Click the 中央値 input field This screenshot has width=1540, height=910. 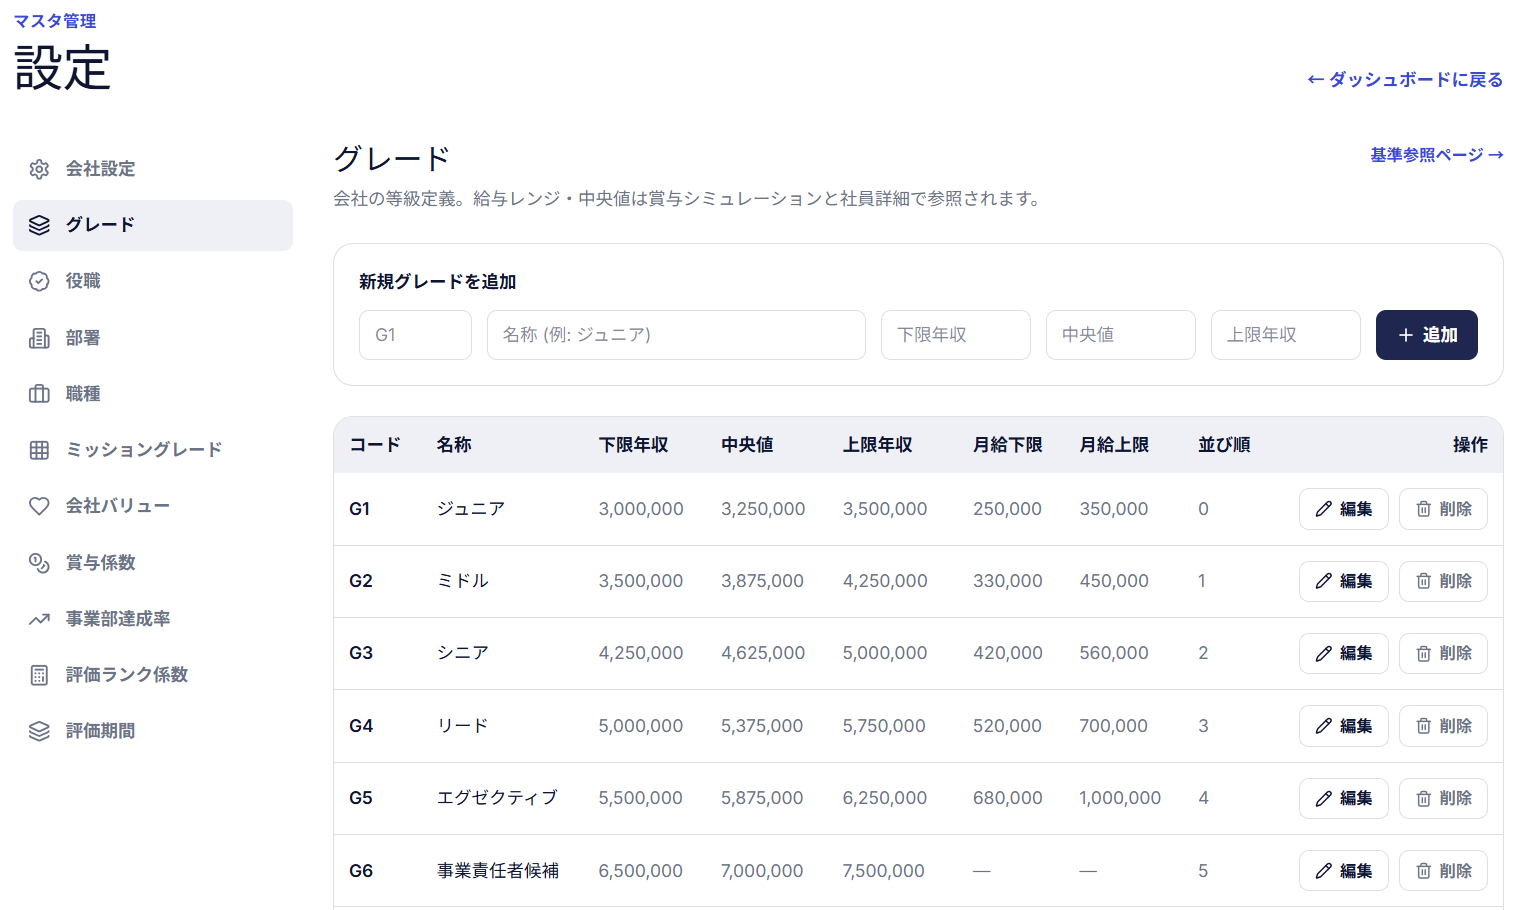pos(1121,335)
